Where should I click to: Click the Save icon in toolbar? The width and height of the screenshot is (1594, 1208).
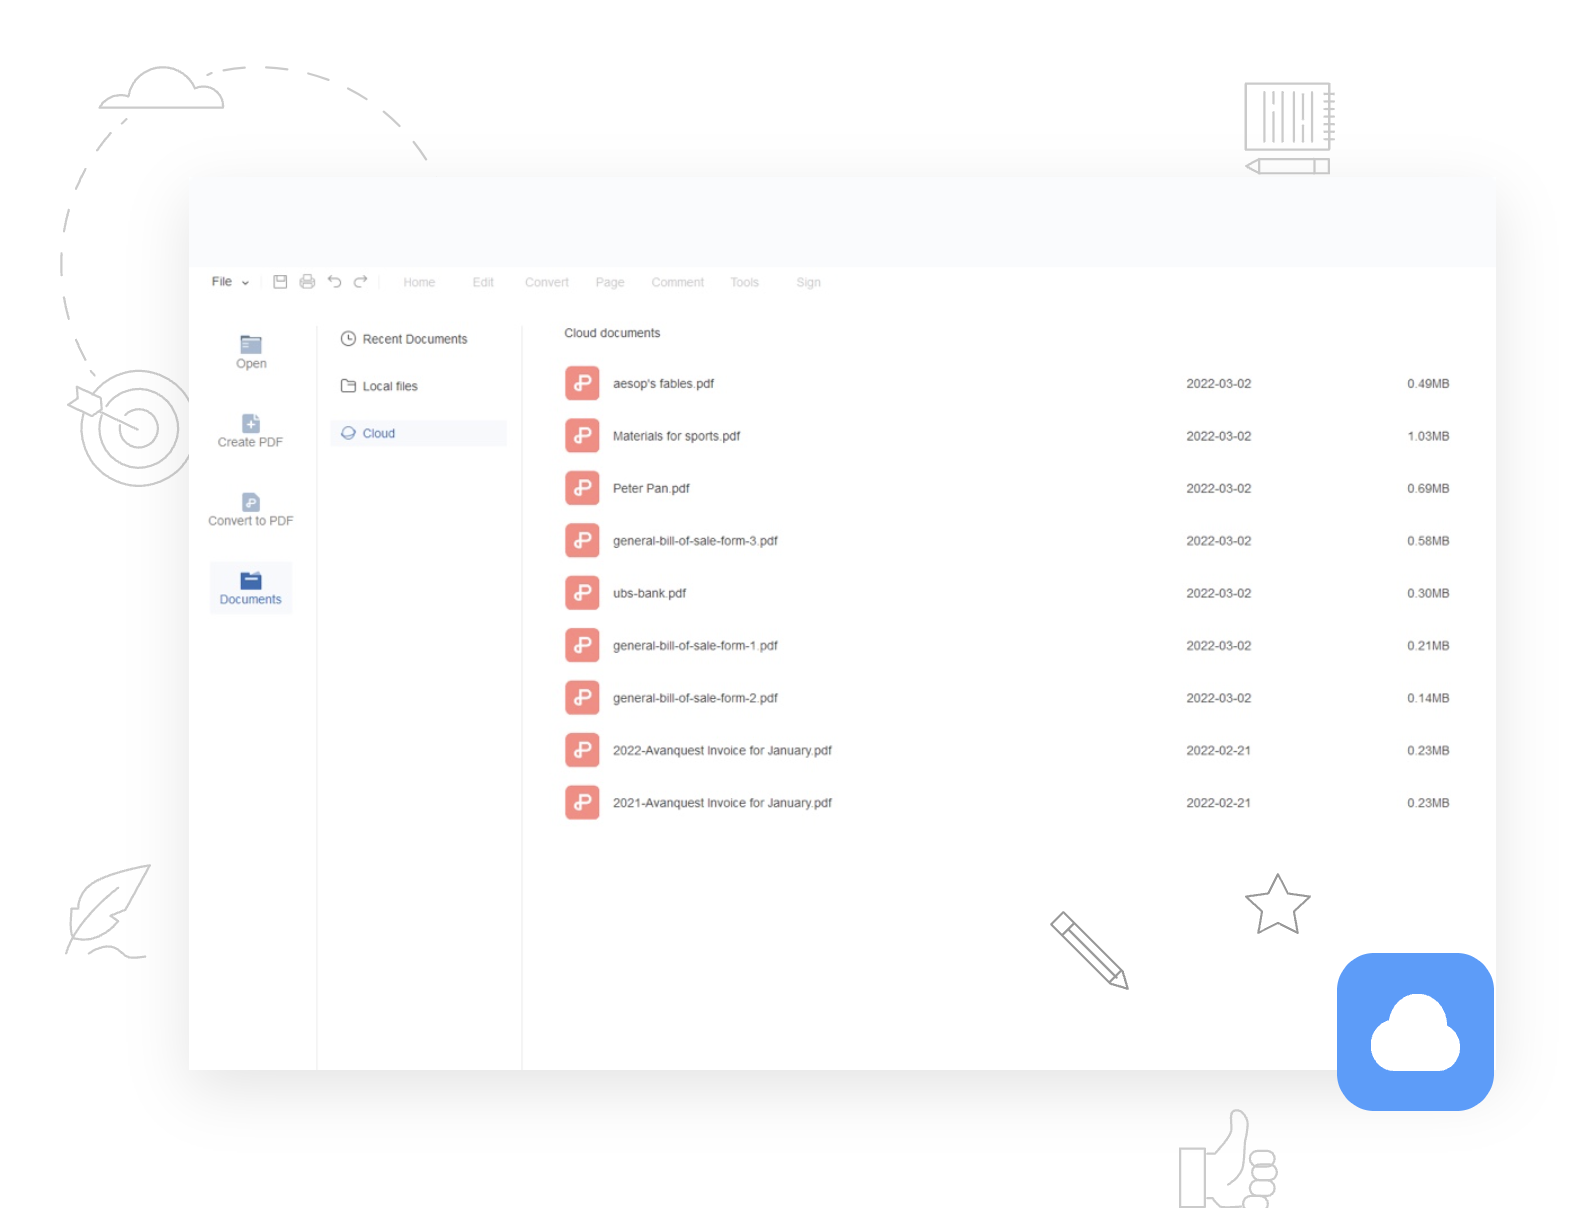click(x=280, y=282)
